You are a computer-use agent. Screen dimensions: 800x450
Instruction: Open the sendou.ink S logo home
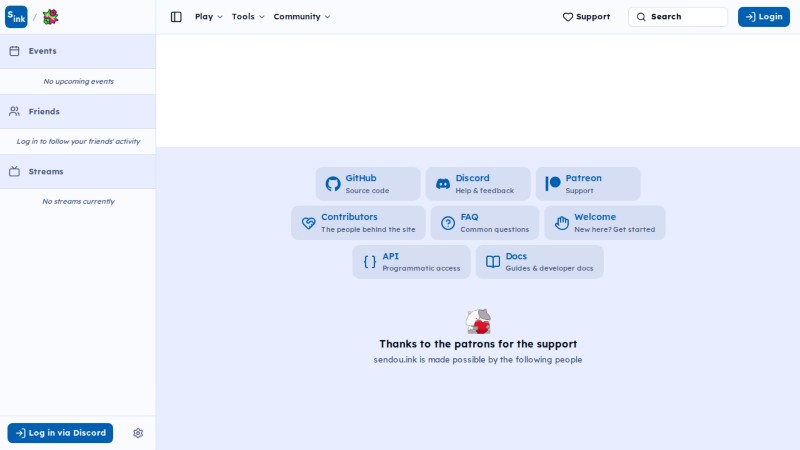(x=16, y=17)
